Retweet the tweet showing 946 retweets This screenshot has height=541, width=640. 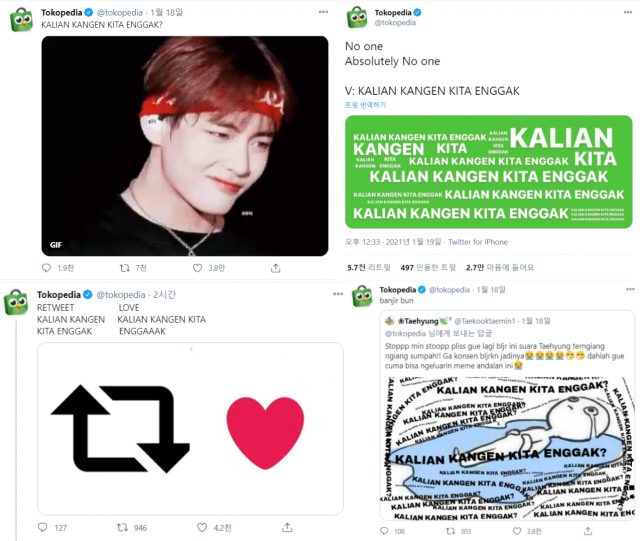[x=122, y=528]
